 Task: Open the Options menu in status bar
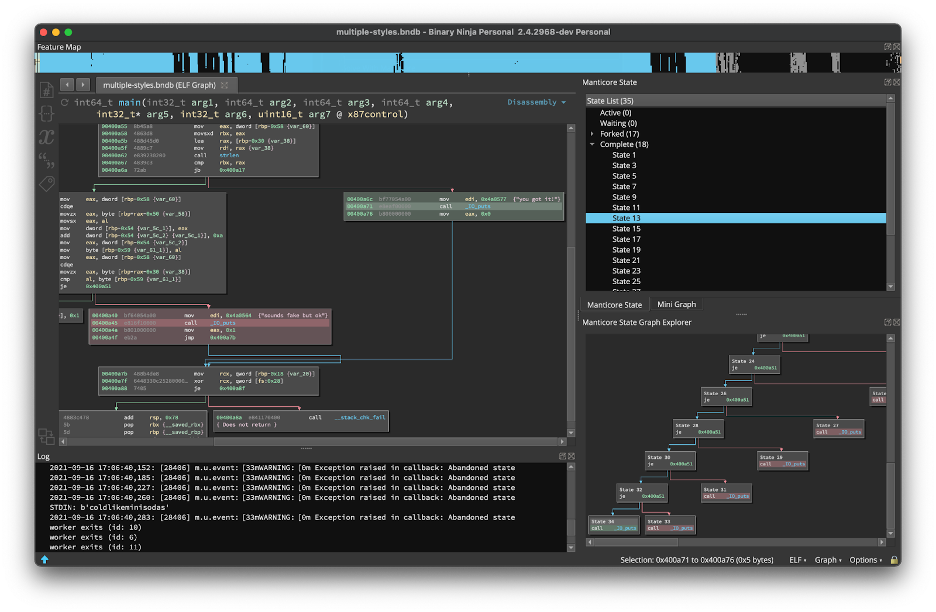point(866,560)
